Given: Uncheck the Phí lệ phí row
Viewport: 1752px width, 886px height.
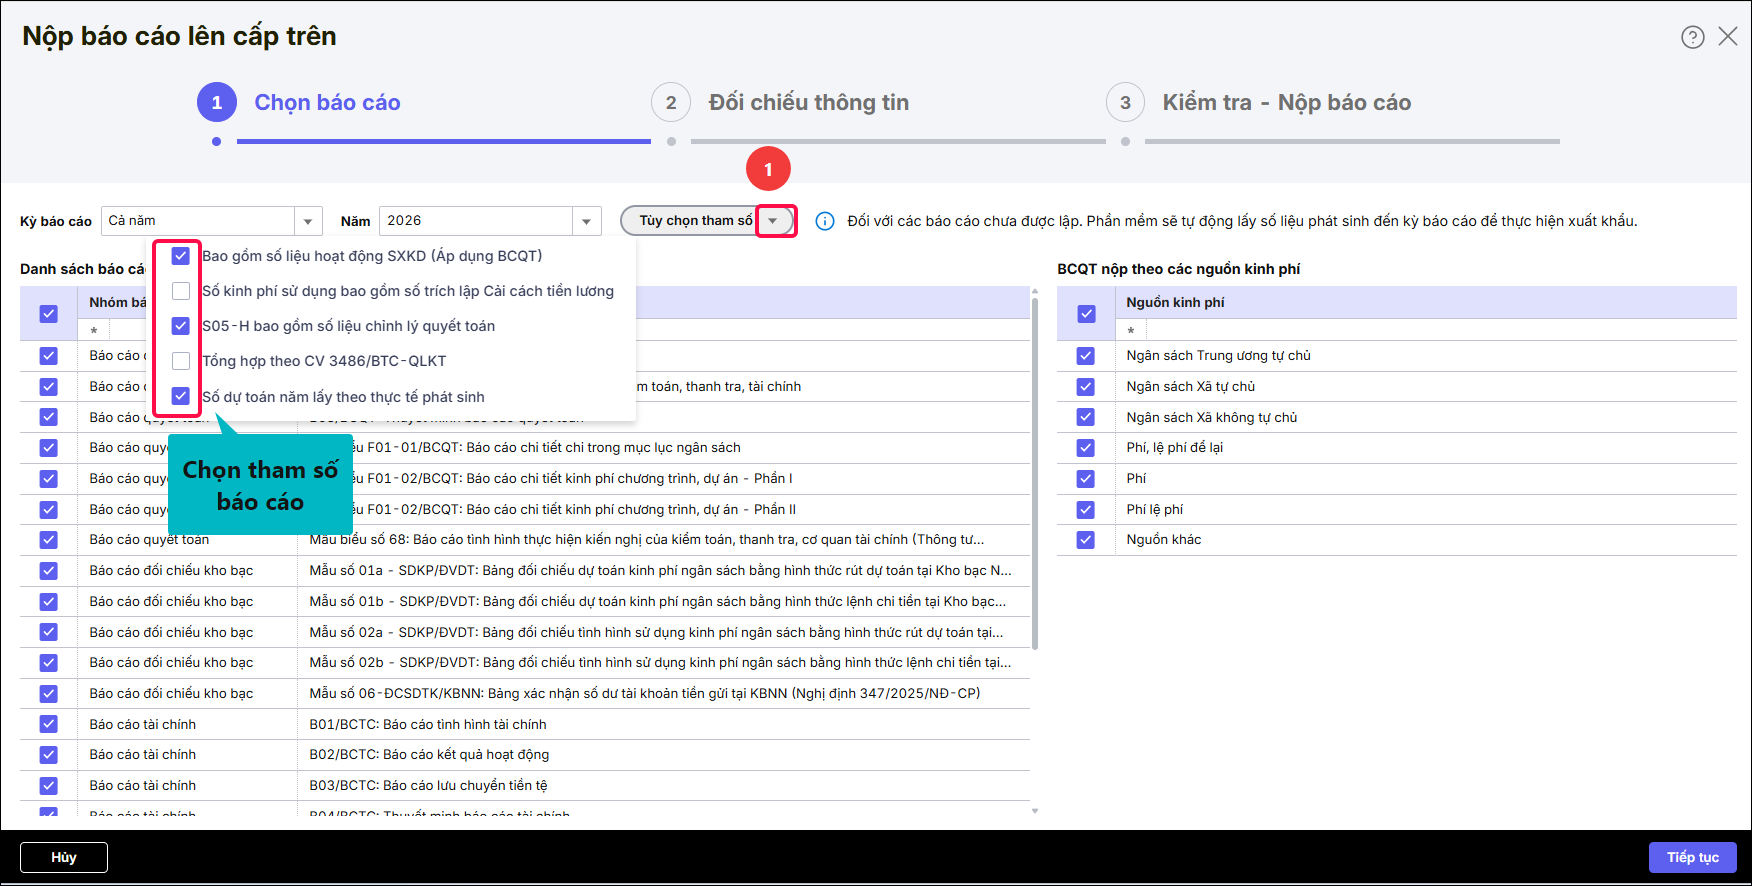Looking at the screenshot, I should click(x=1087, y=510).
